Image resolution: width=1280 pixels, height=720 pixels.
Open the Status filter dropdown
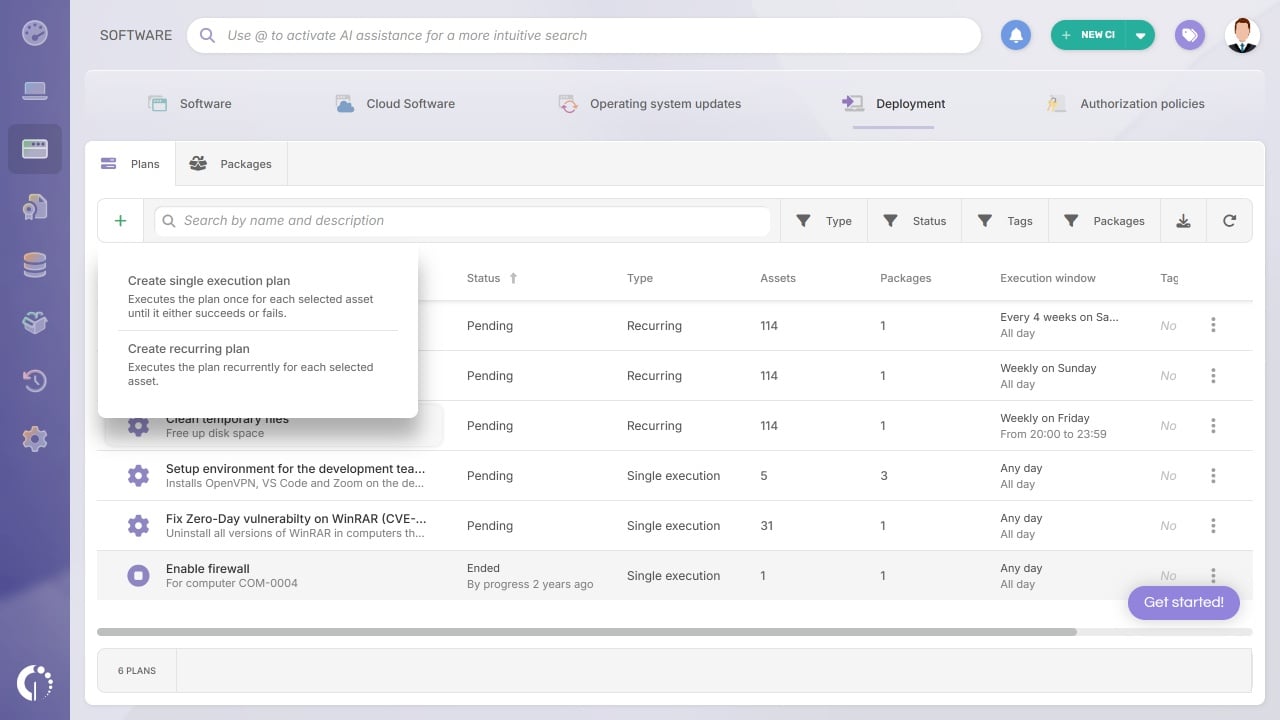pyautogui.click(x=914, y=220)
